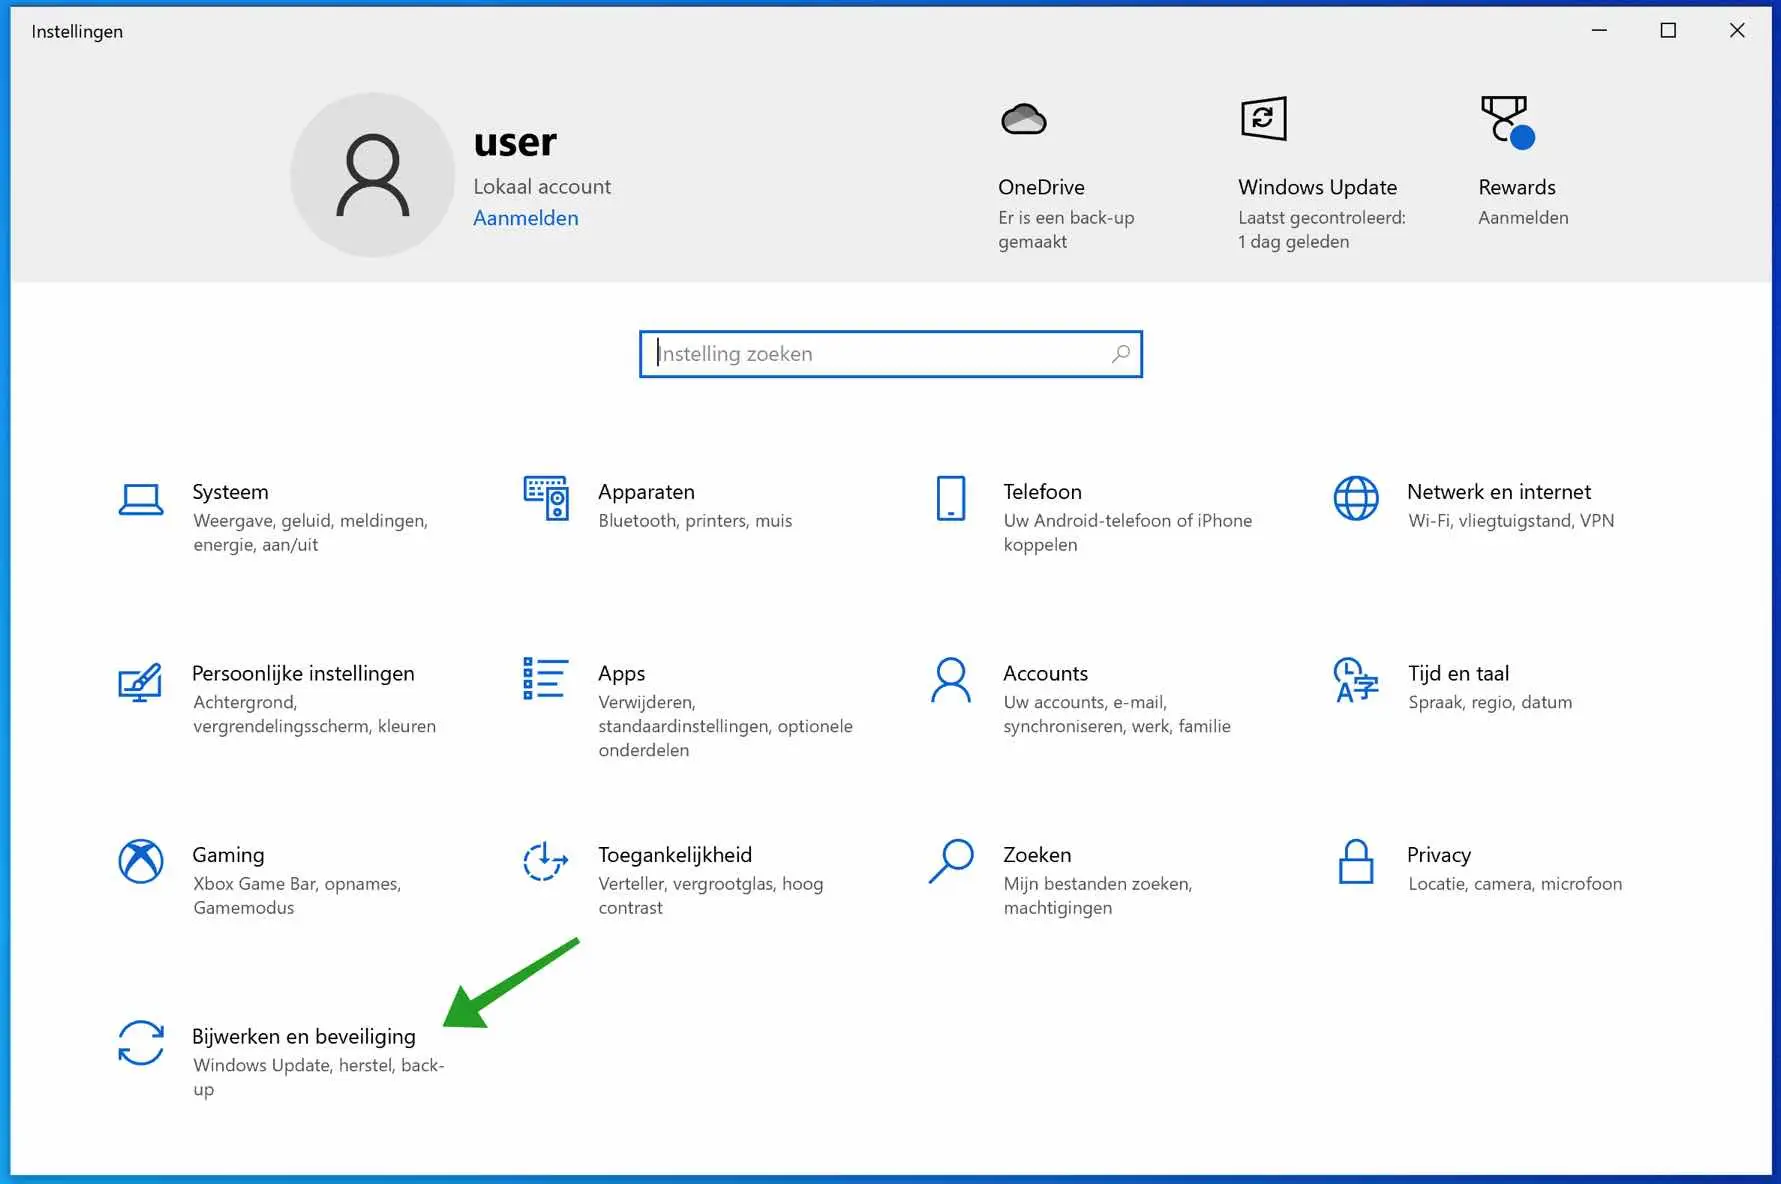This screenshot has height=1184, width=1781.
Task: Select the Toegankelijkheid title
Action: (x=675, y=855)
